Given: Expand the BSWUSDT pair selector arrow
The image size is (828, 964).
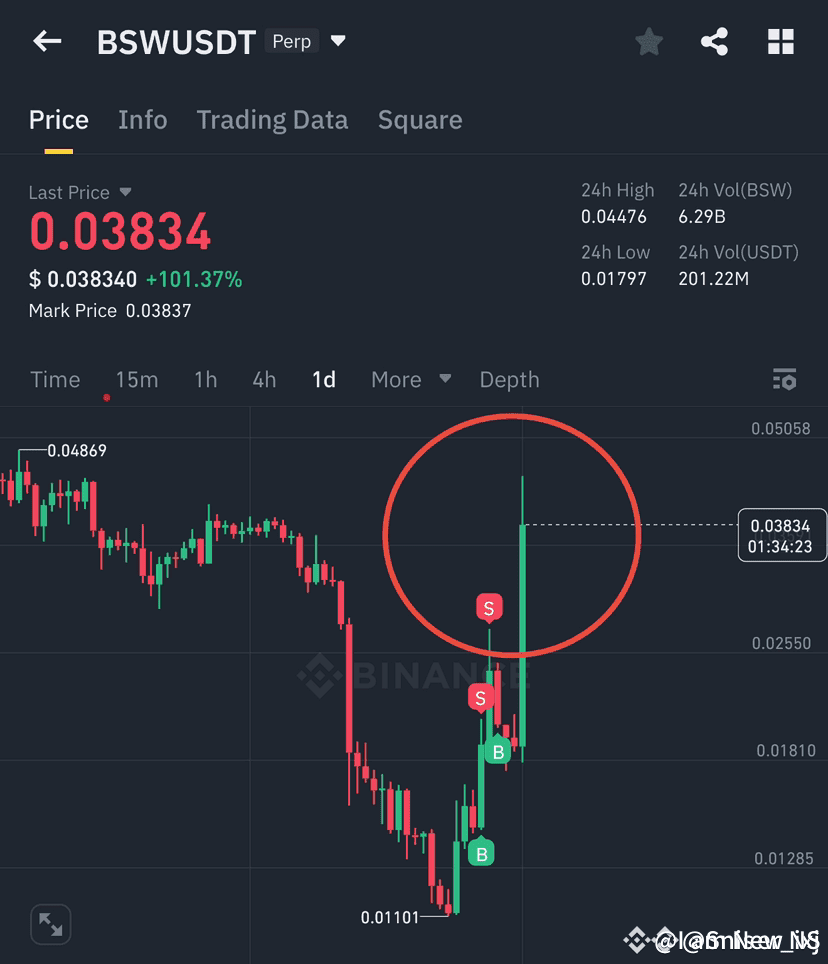Looking at the screenshot, I should pos(337,42).
